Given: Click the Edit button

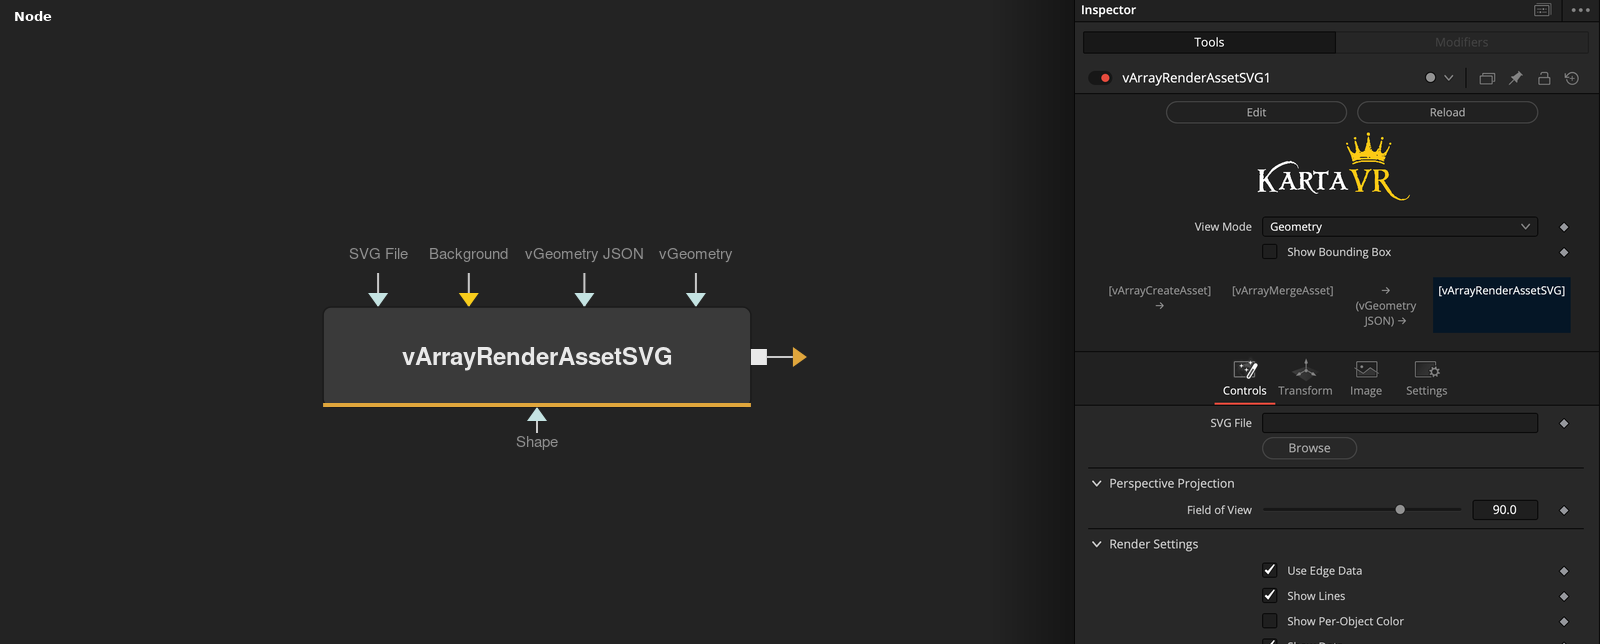Looking at the screenshot, I should (x=1256, y=112).
